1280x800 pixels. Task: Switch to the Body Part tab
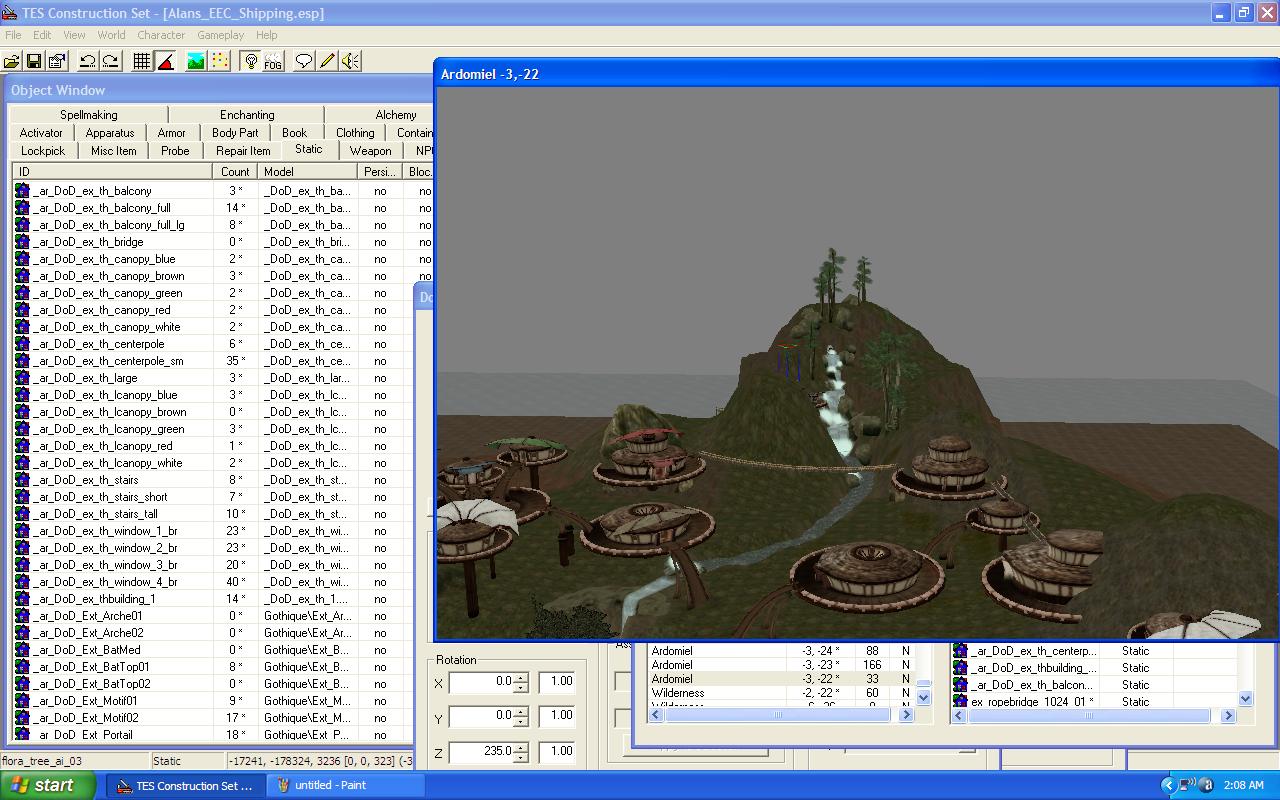click(x=235, y=133)
